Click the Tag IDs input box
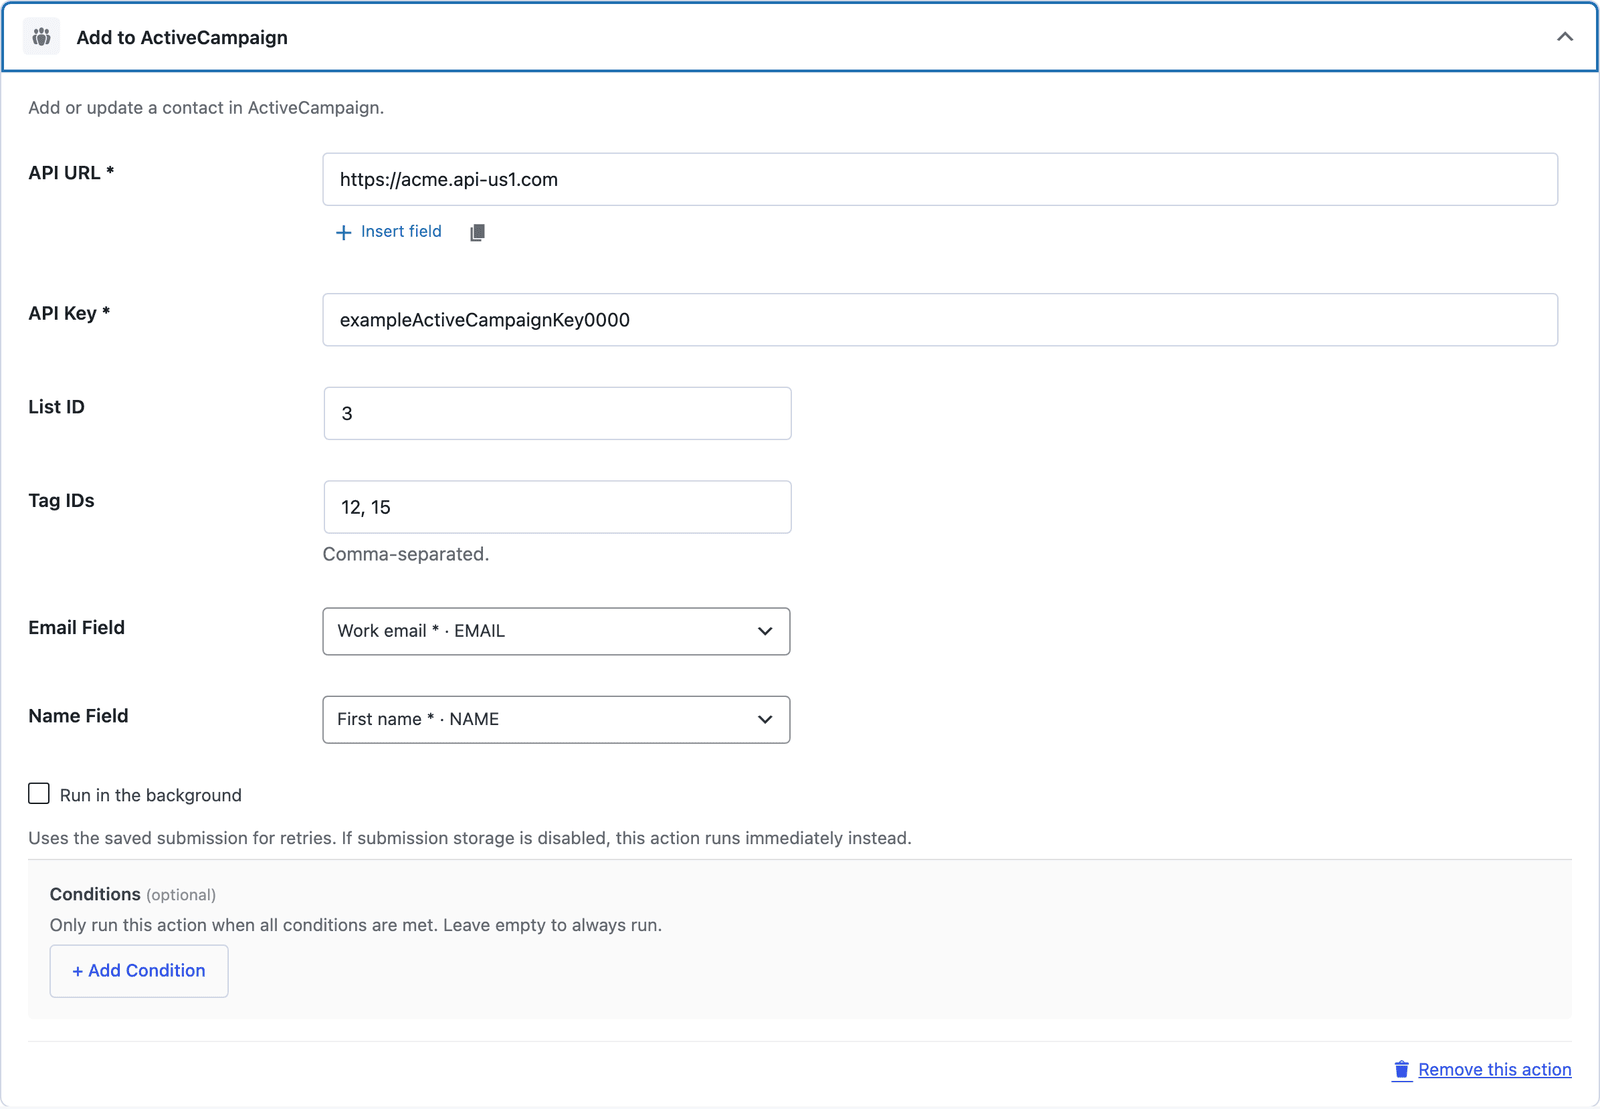This screenshot has width=1600, height=1109. point(557,507)
